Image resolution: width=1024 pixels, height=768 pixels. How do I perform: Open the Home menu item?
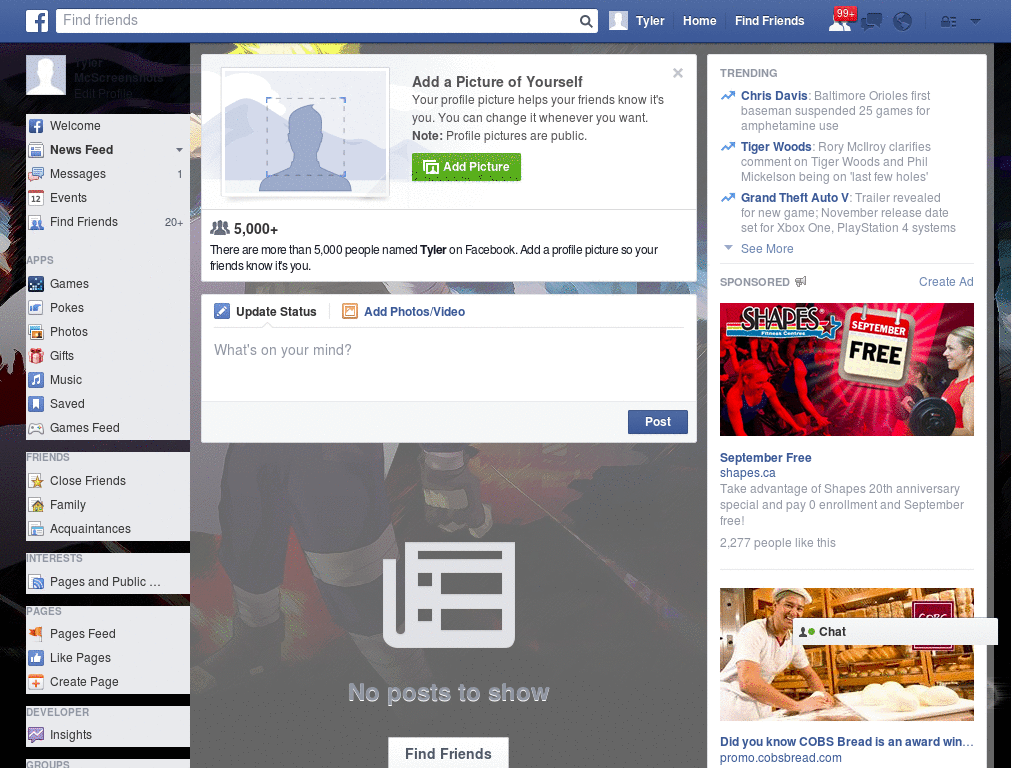click(699, 21)
